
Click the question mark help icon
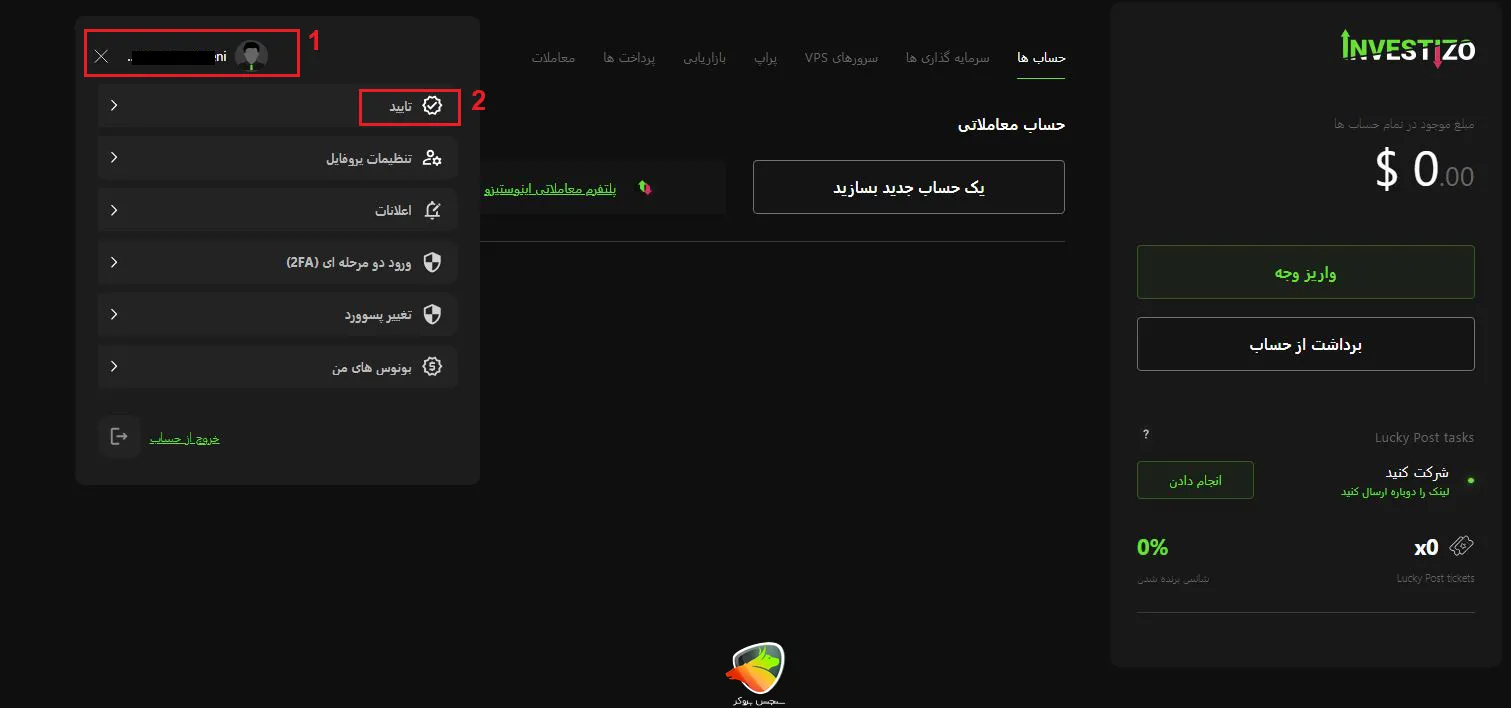[x=1145, y=434]
